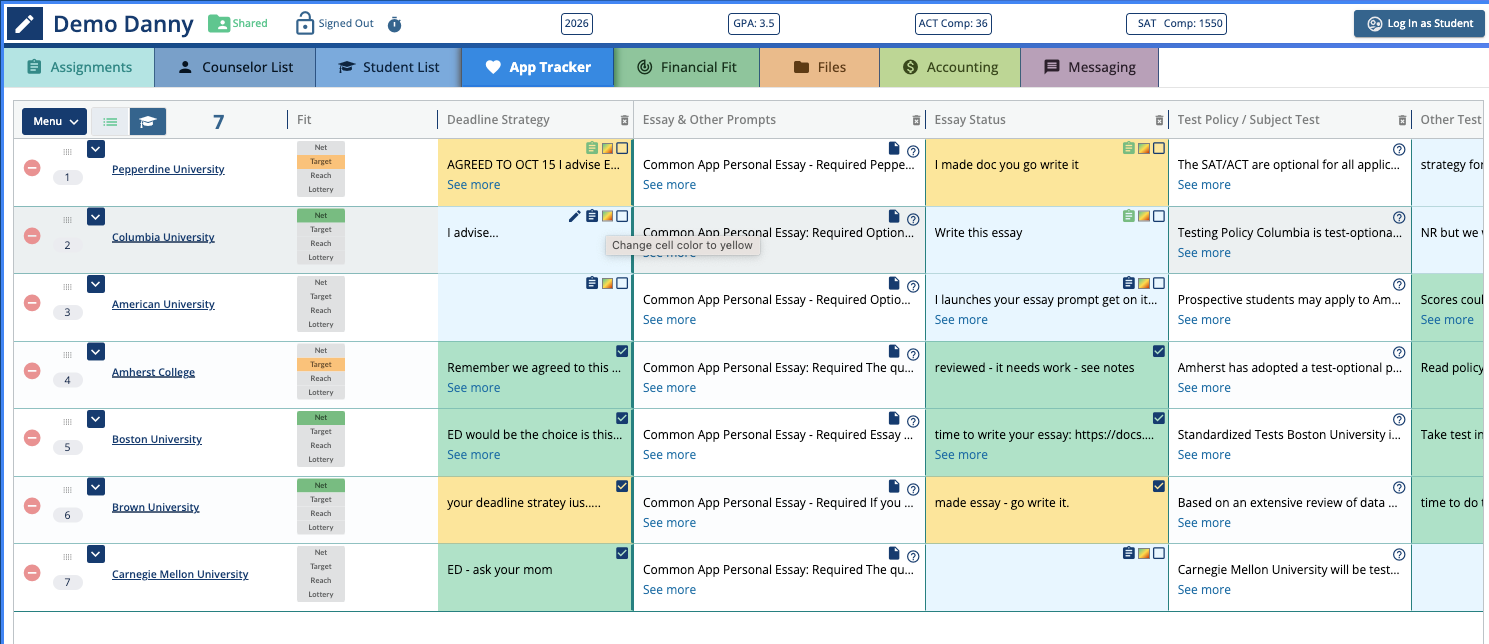Uncheck the box in Carnegie Mellon Deadline Strategy cell
The height and width of the screenshot is (644, 1489).
622,553
